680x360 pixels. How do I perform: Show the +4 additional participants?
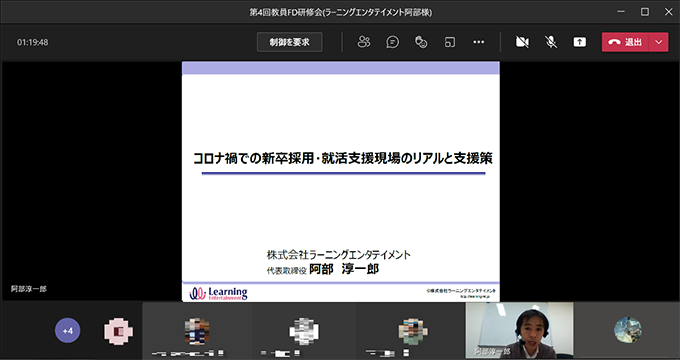(x=67, y=331)
